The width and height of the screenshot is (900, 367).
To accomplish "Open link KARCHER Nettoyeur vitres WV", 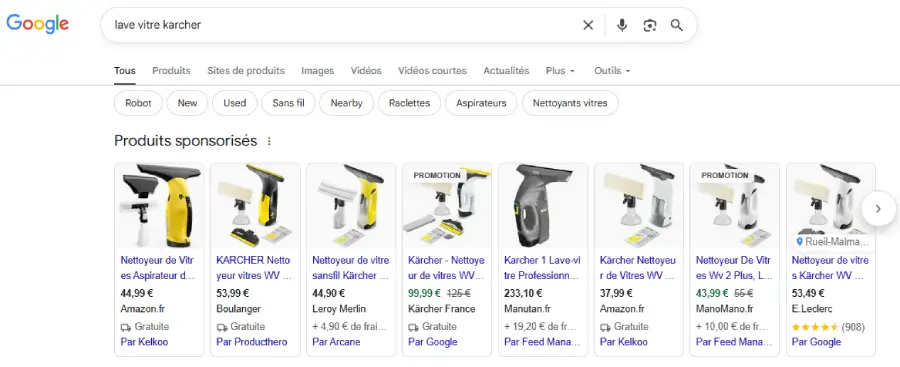I will tap(254, 268).
